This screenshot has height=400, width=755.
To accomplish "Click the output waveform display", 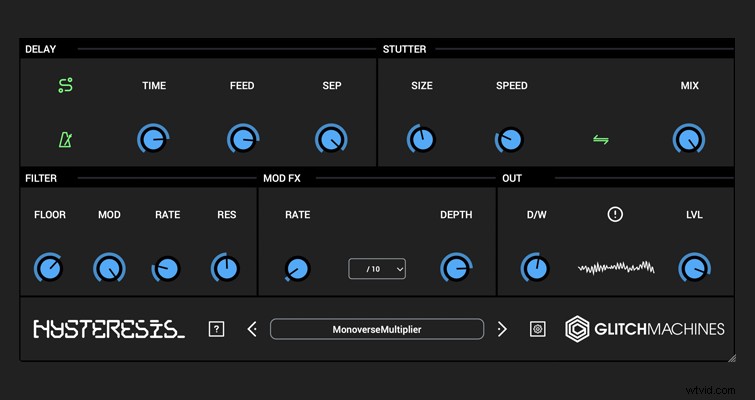I will click(x=616, y=268).
